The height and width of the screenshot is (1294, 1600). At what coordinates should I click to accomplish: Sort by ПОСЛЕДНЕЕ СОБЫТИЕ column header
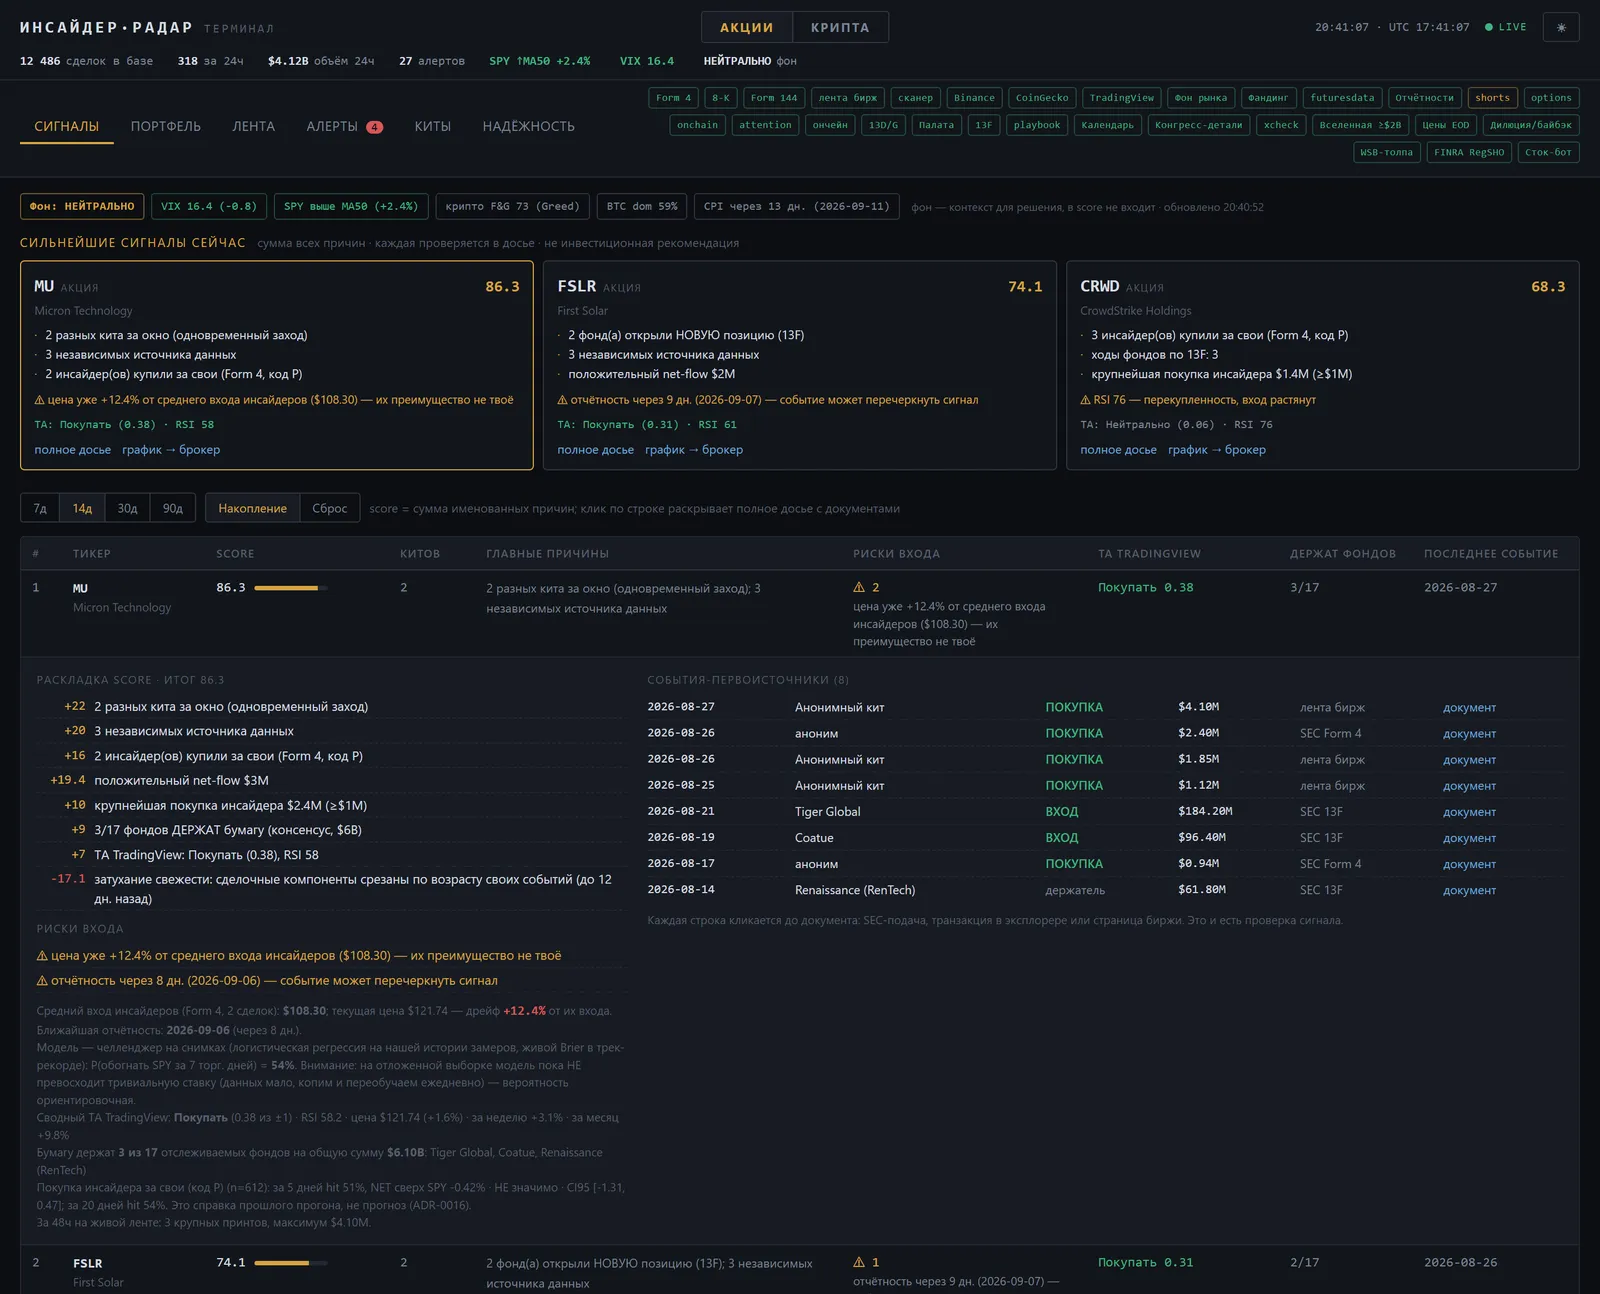[1491, 553]
